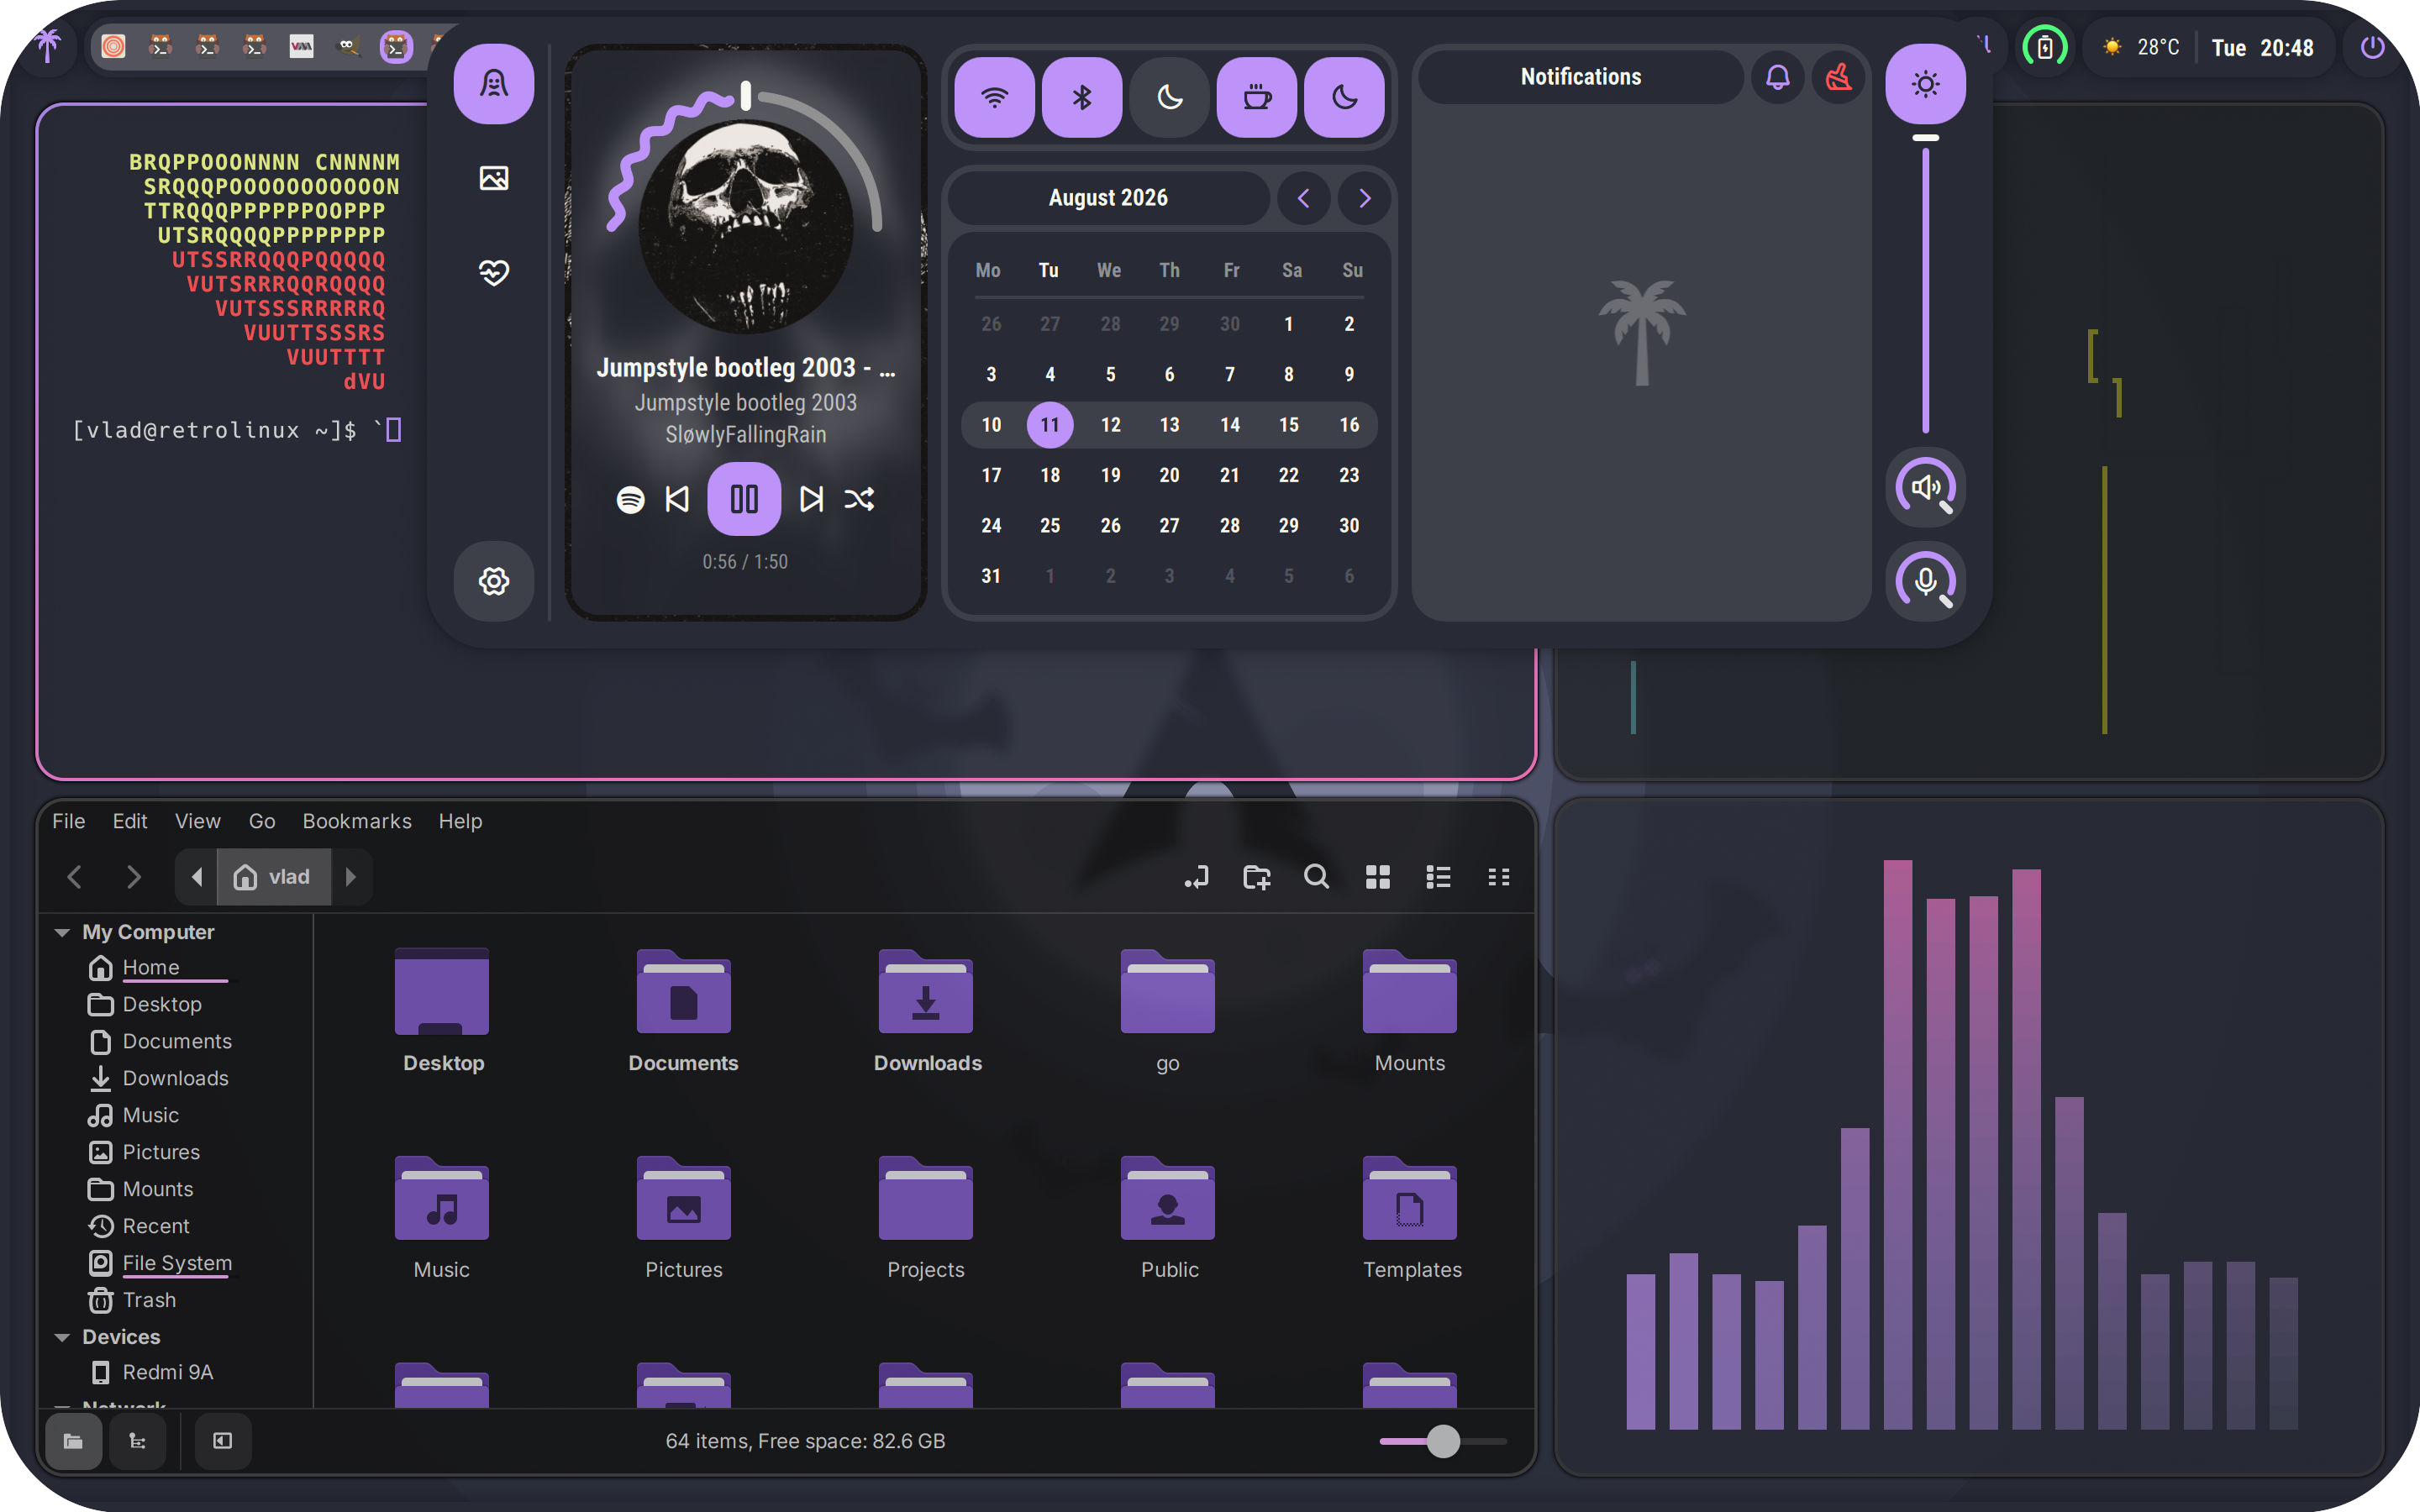Go to next month in calendar
Screen dimensions: 2420x1512
tap(1364, 198)
